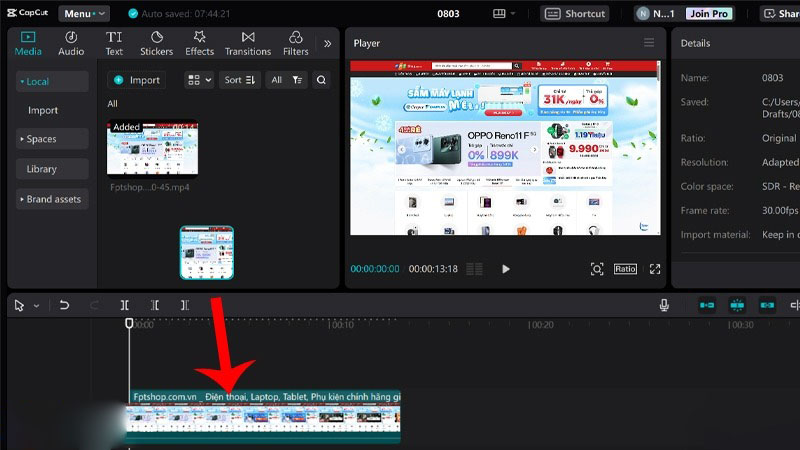Open the Transitions tab
This screenshot has width=800, height=450.
pos(248,43)
